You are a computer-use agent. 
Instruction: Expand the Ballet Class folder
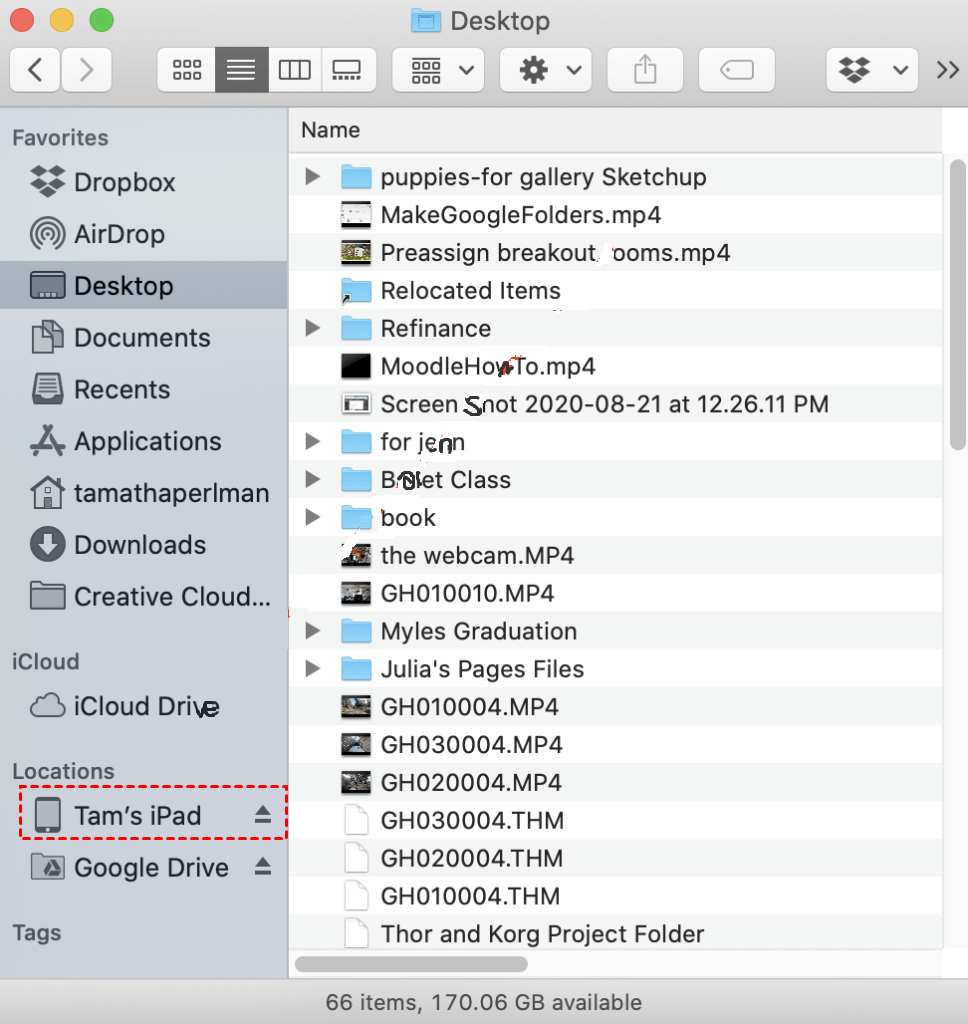point(313,479)
